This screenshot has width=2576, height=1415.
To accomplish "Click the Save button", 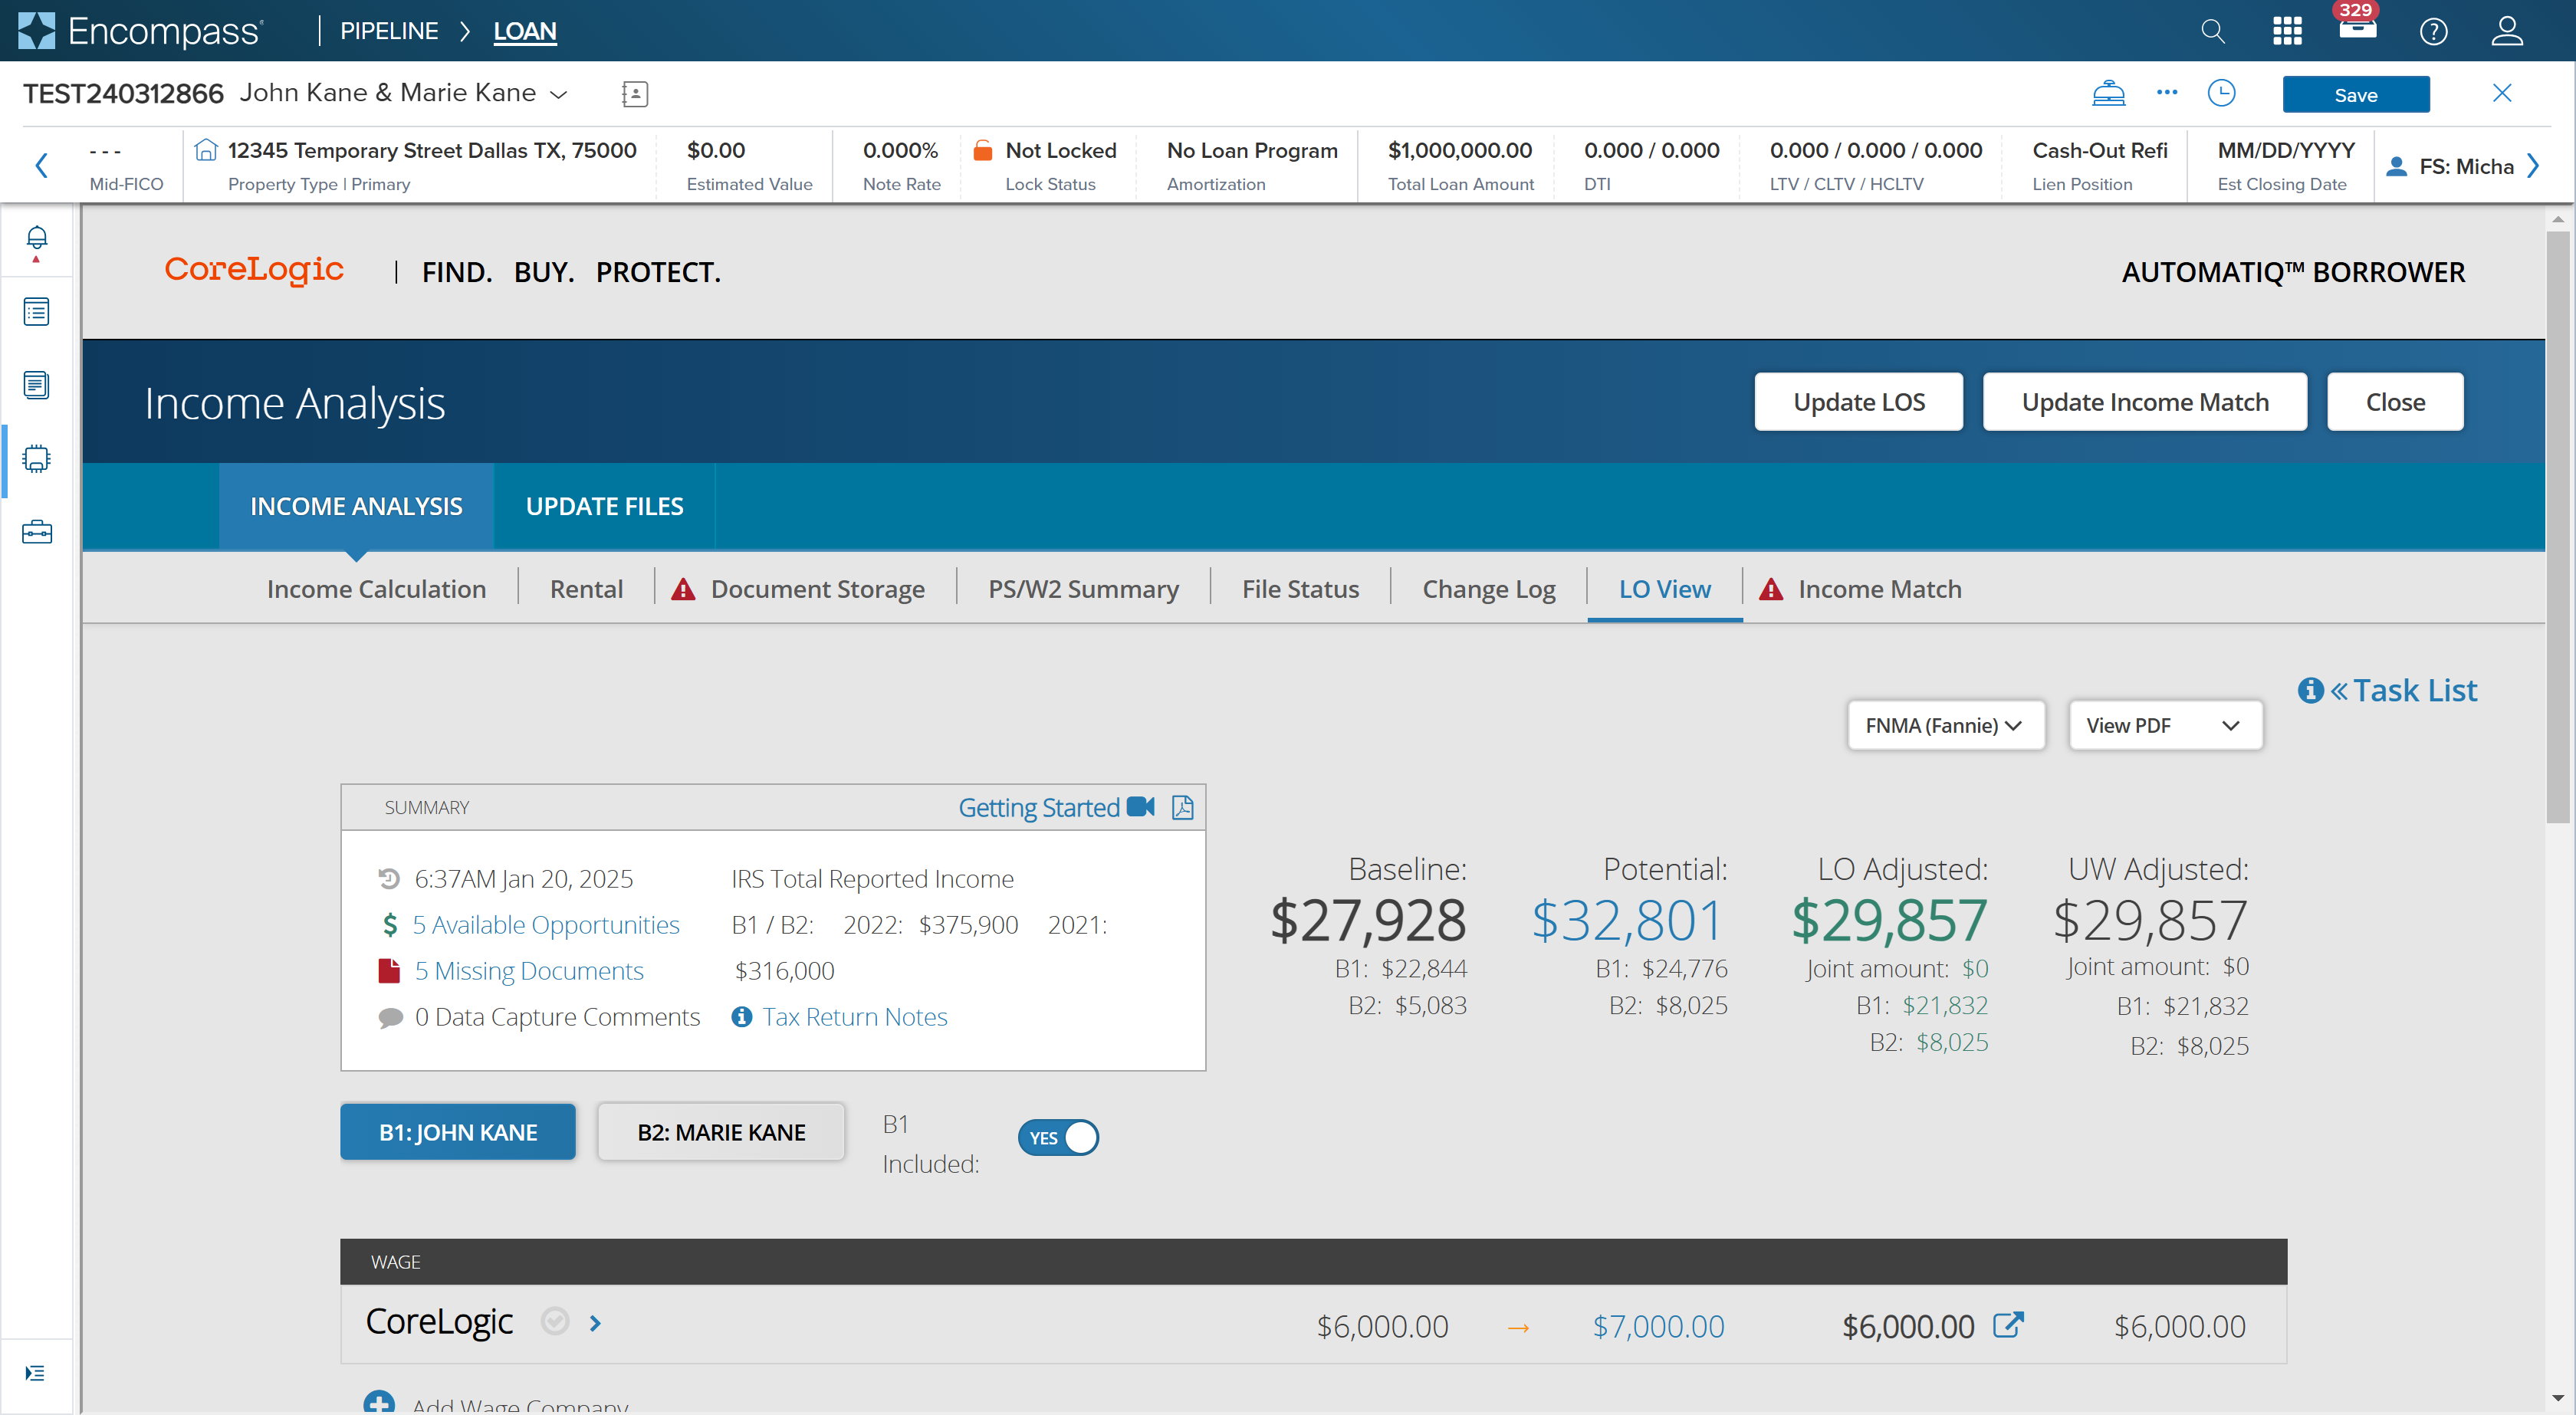I will (x=2355, y=94).
